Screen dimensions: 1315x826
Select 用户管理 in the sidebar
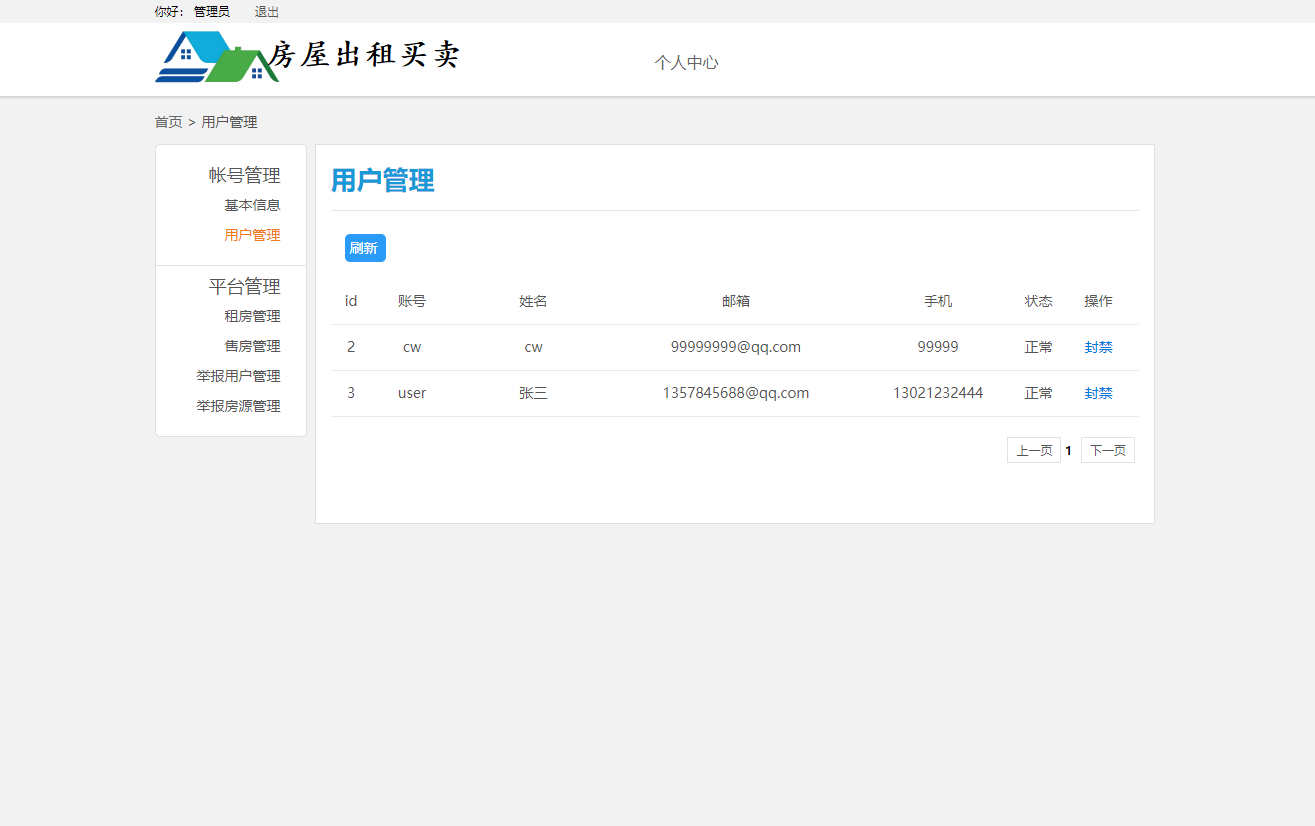click(252, 235)
